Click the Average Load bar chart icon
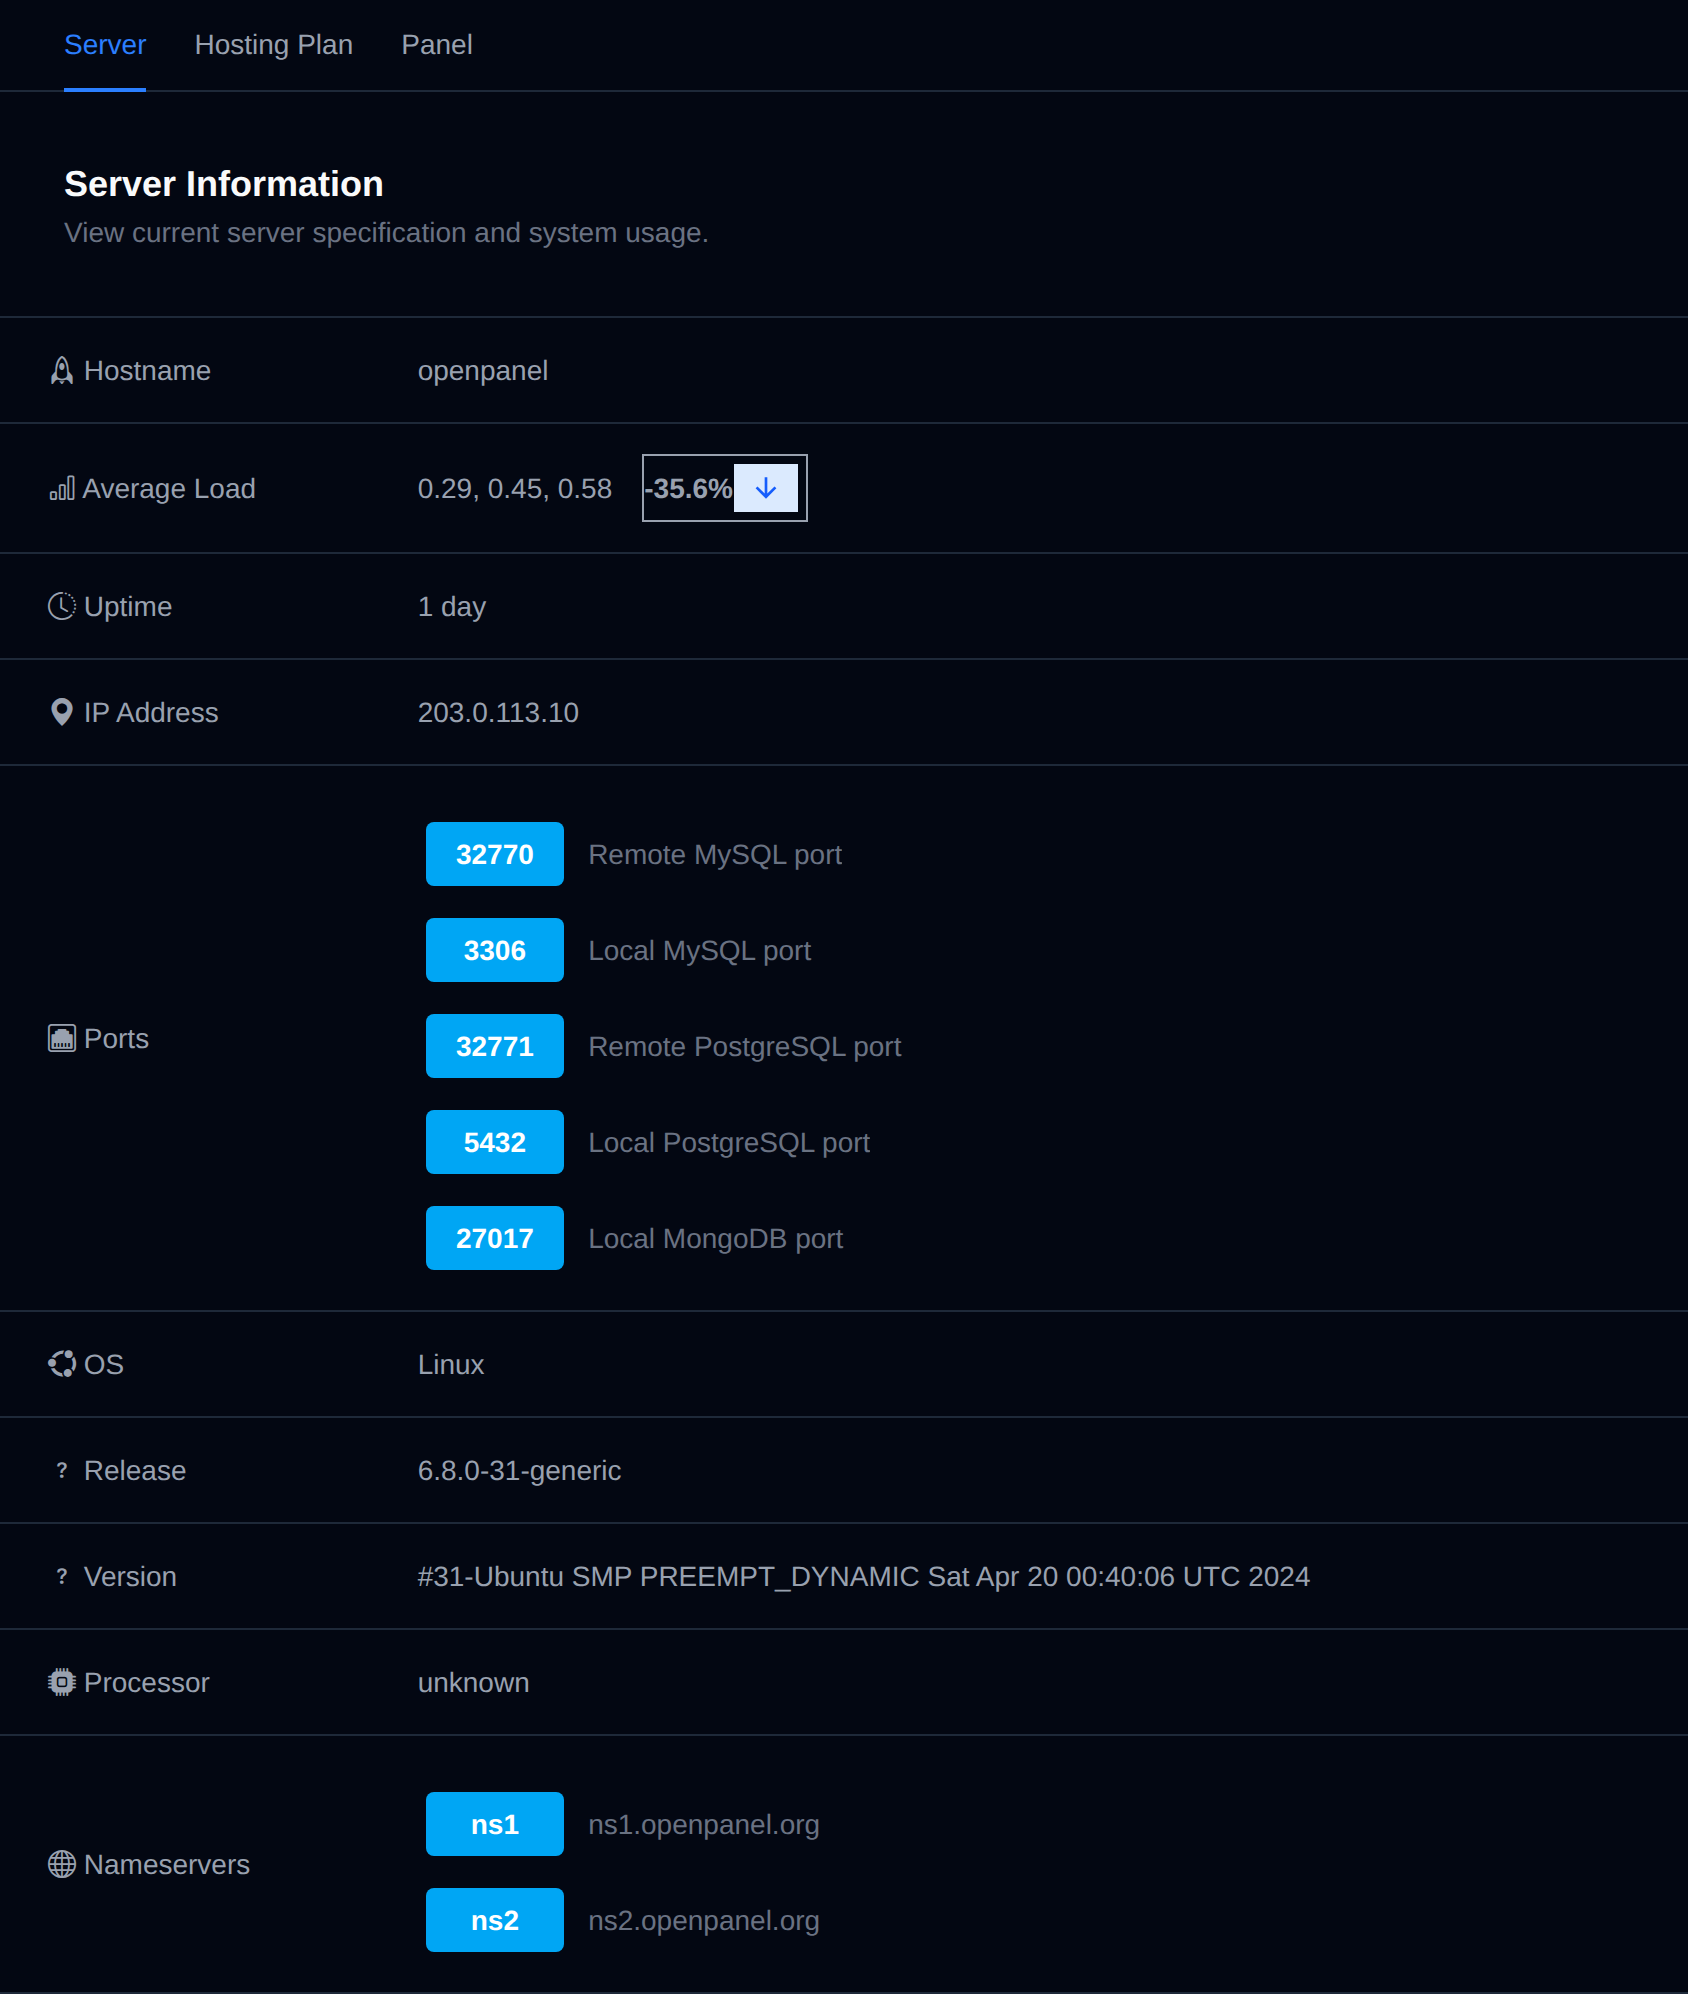1688x1994 pixels. [x=62, y=489]
